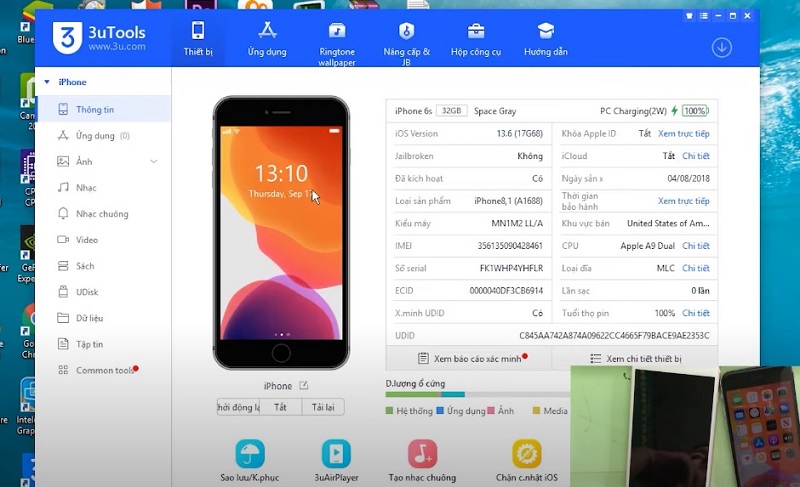Click the grid icon next to Common tools
Screen dimensions: 800x487
point(63,370)
